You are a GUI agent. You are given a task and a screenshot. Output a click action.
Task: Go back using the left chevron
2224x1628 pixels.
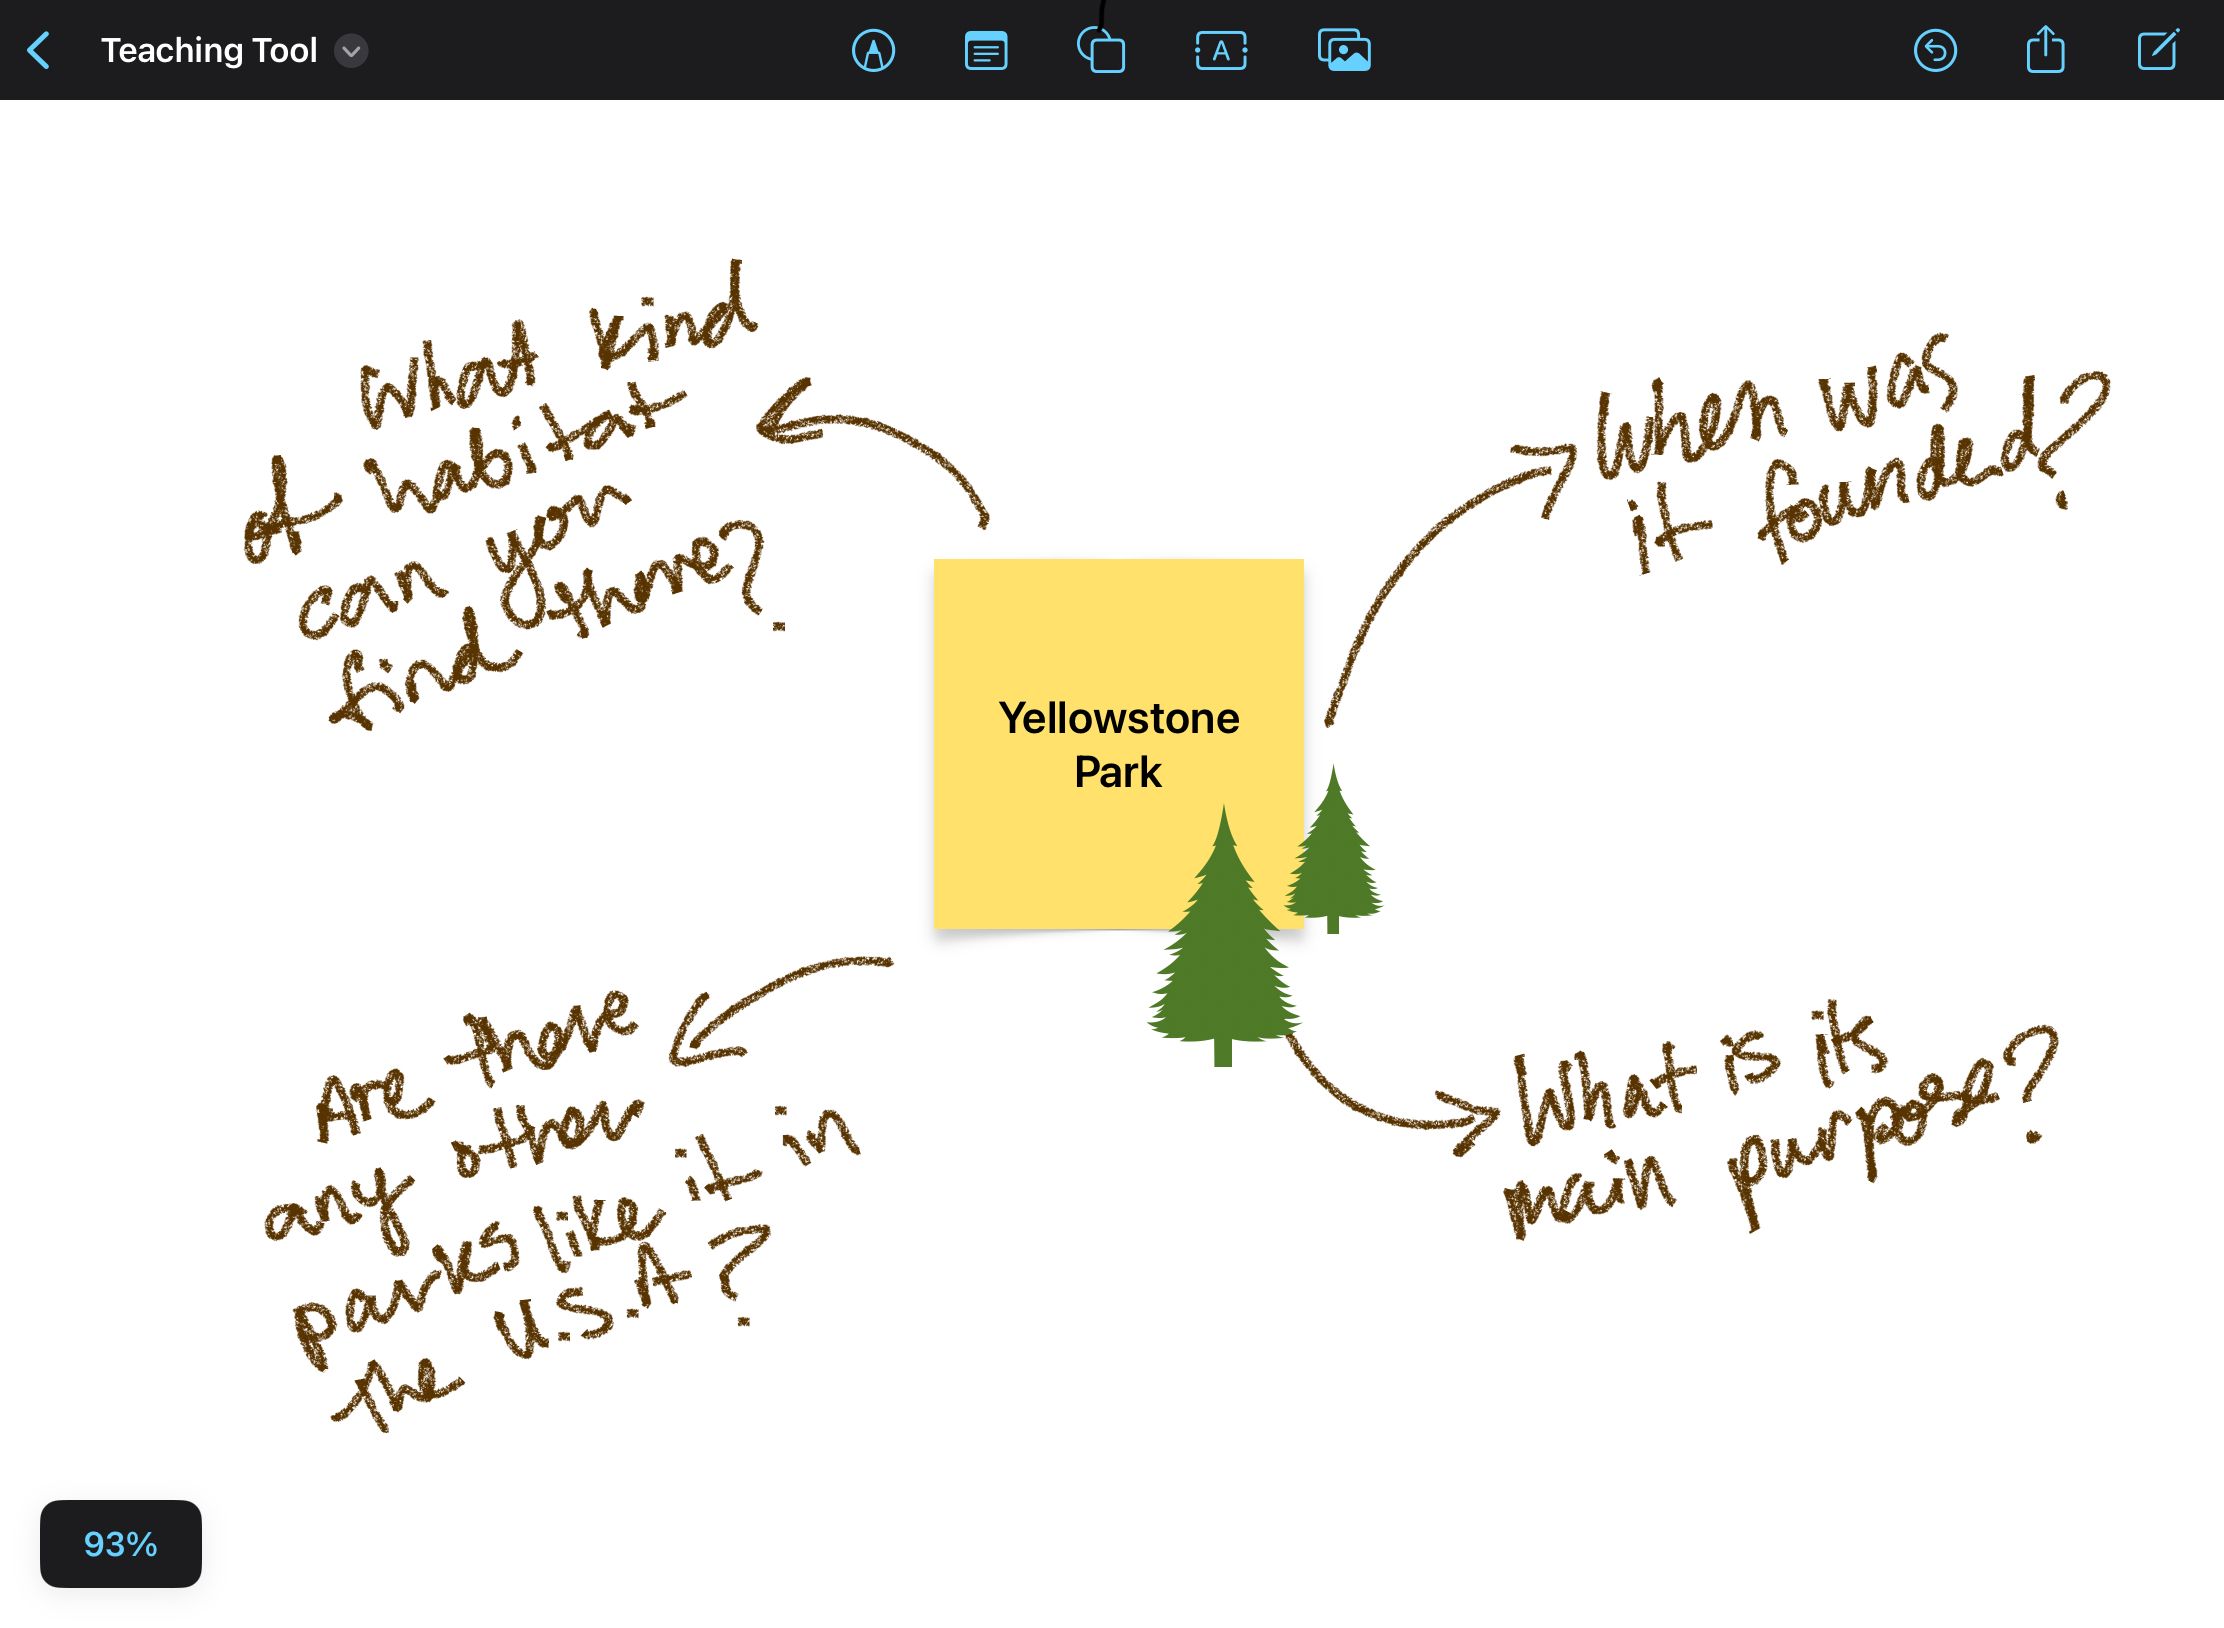coord(39,50)
